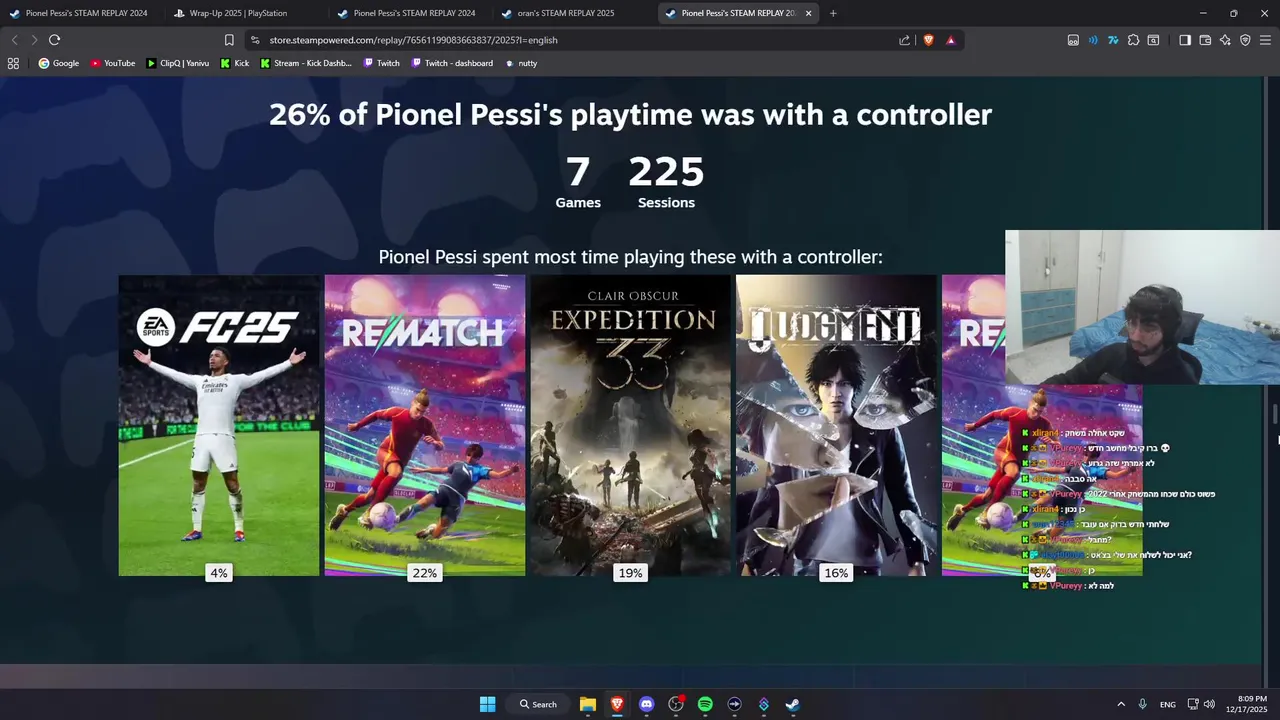
Task: Bookmark this page icon
Action: coord(229,40)
